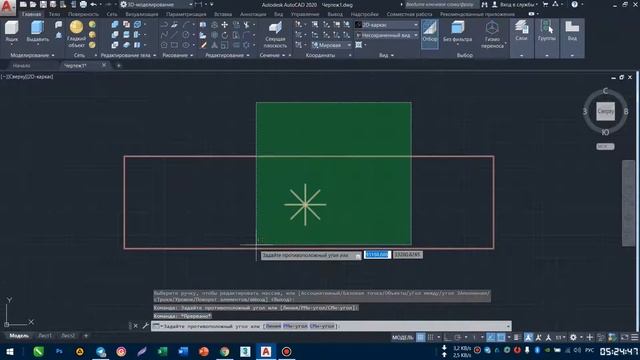The width and height of the screenshot is (640, 360).
Task: Toggle ortho mode in status bar
Action: pos(448,338)
